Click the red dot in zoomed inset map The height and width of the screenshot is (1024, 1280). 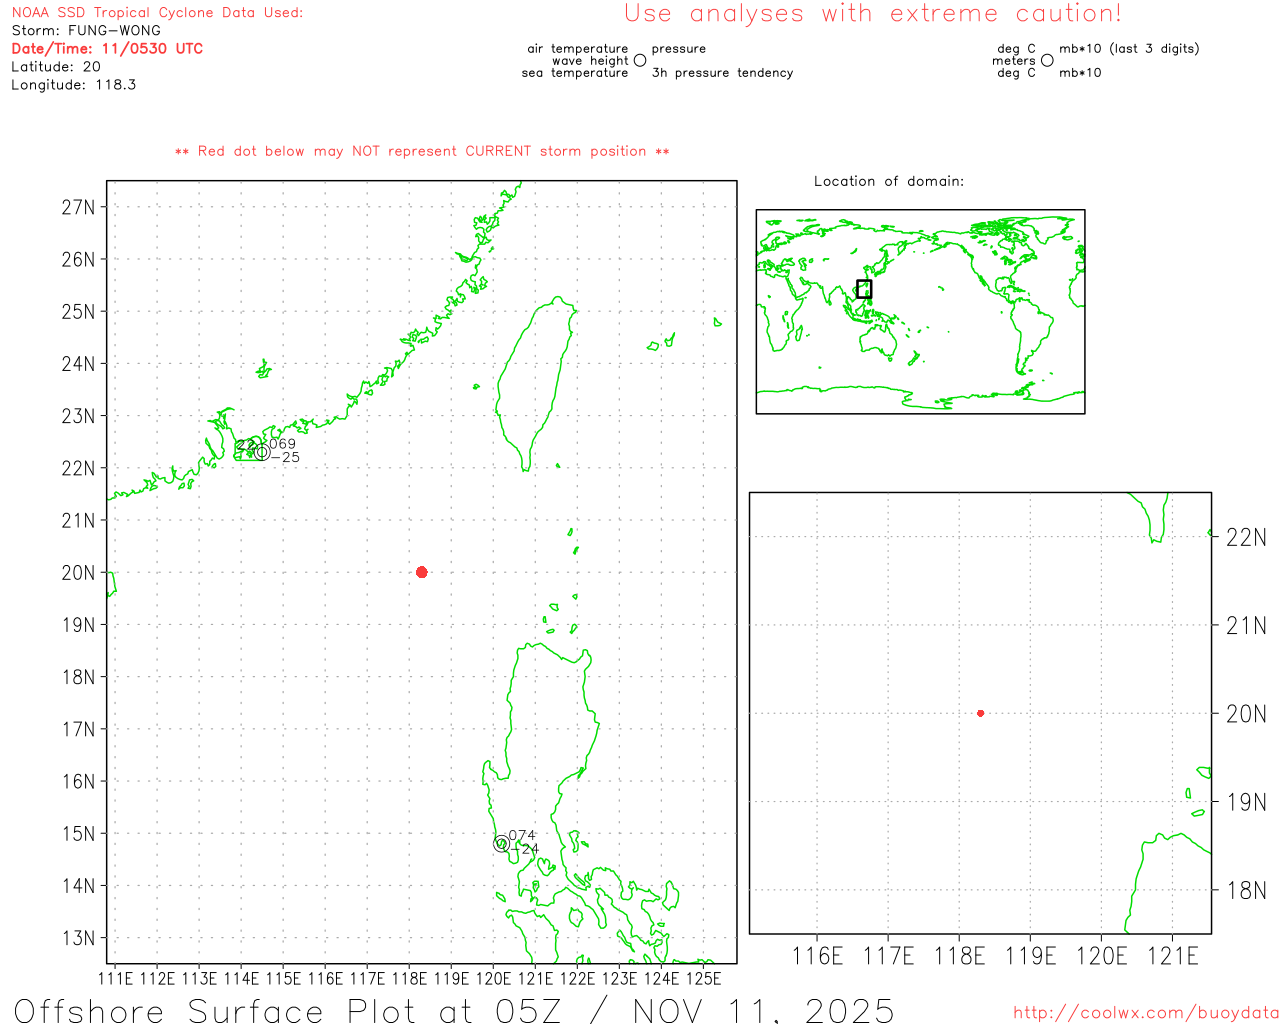pos(980,713)
